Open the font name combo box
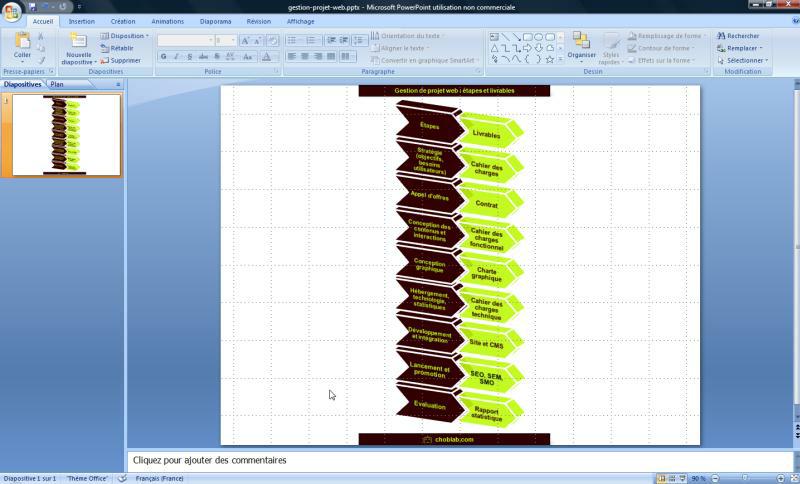This screenshot has height=484, width=800. (186, 40)
